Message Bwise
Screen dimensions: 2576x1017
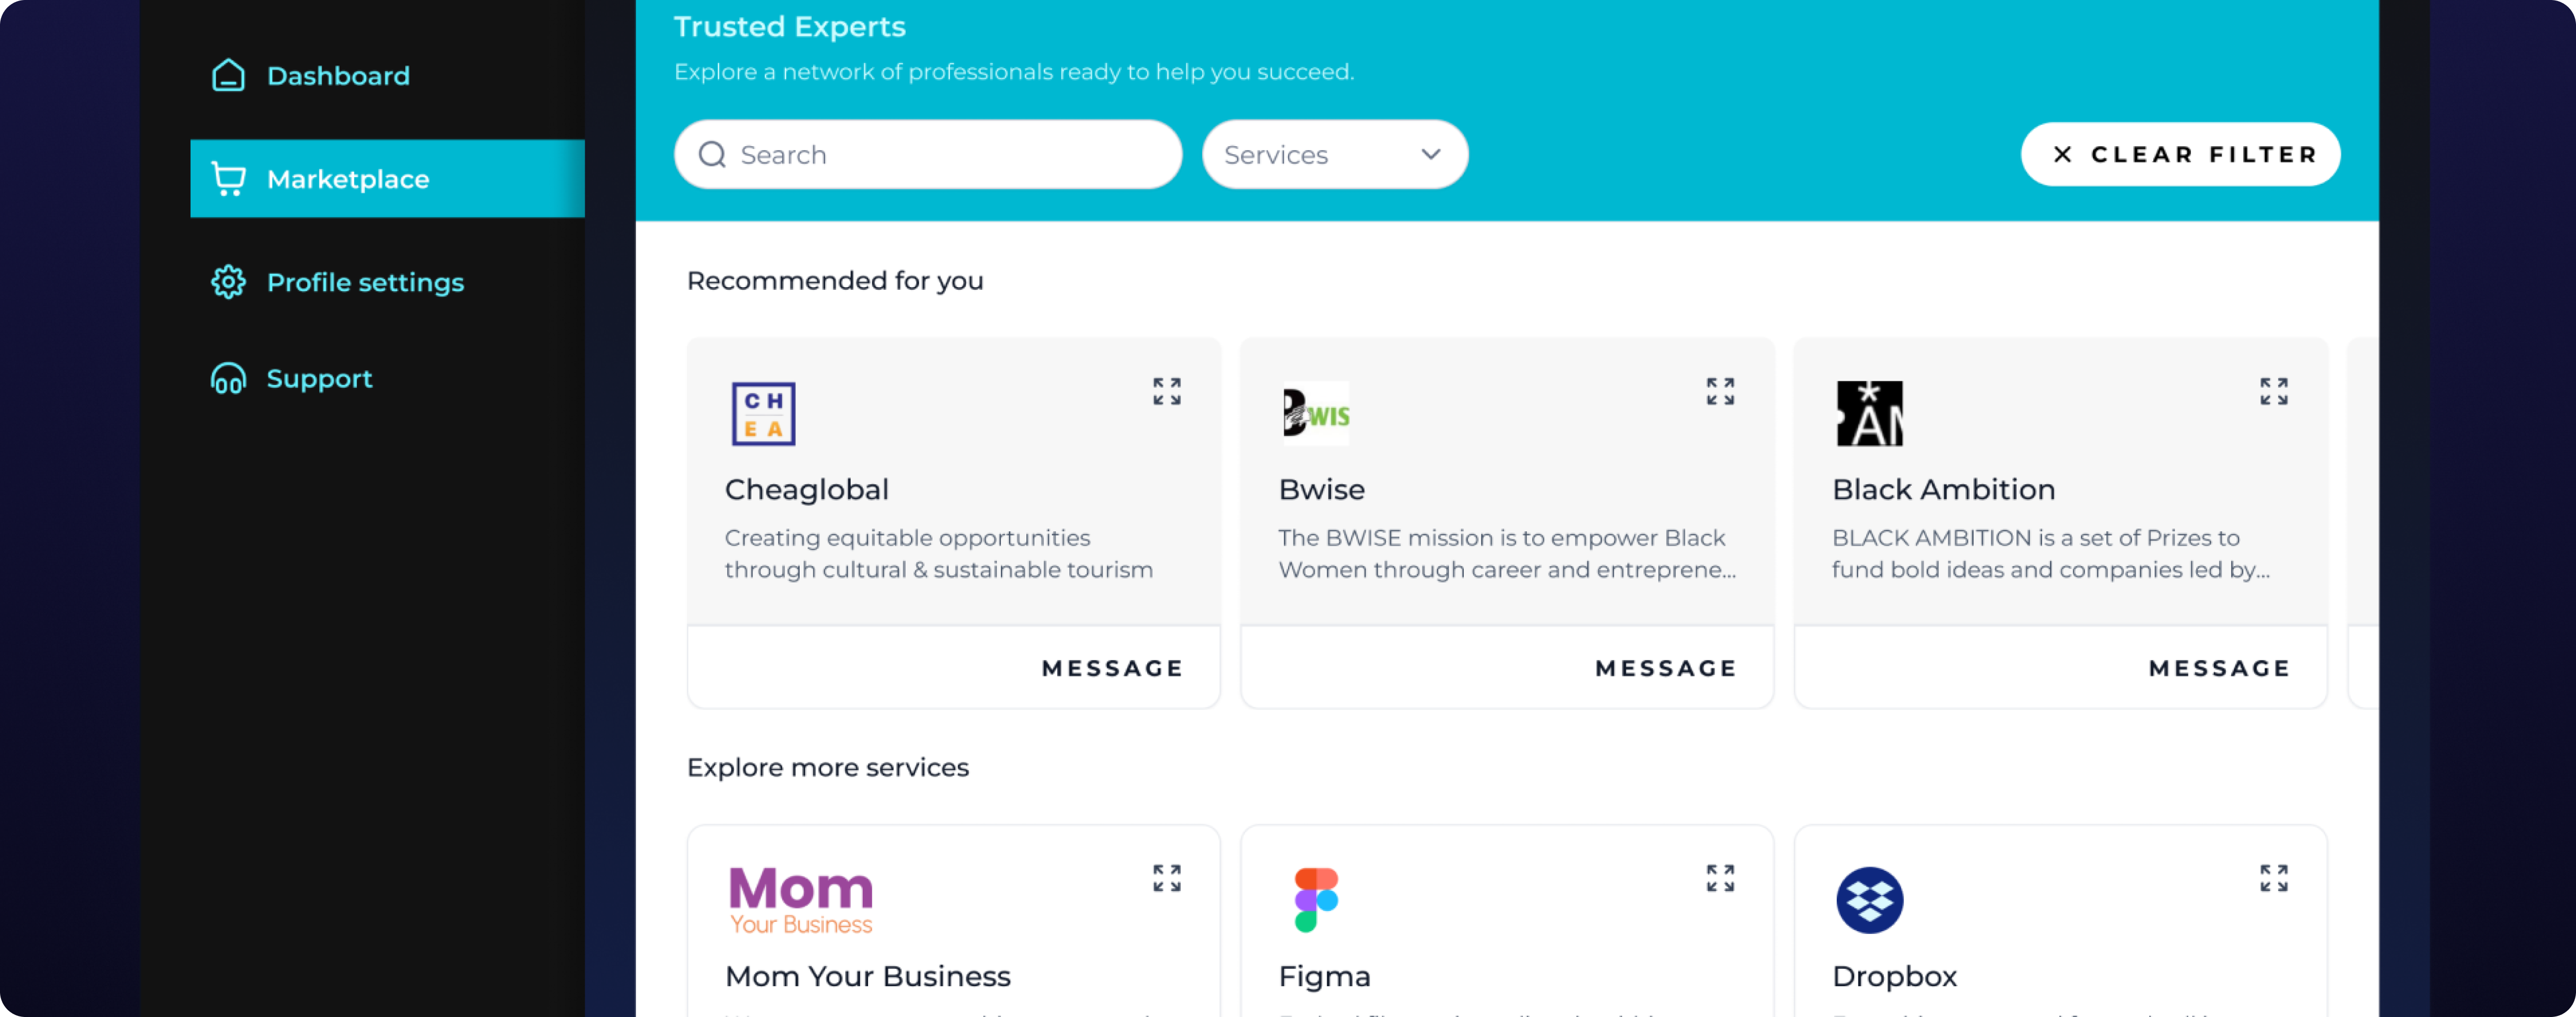tap(1665, 668)
